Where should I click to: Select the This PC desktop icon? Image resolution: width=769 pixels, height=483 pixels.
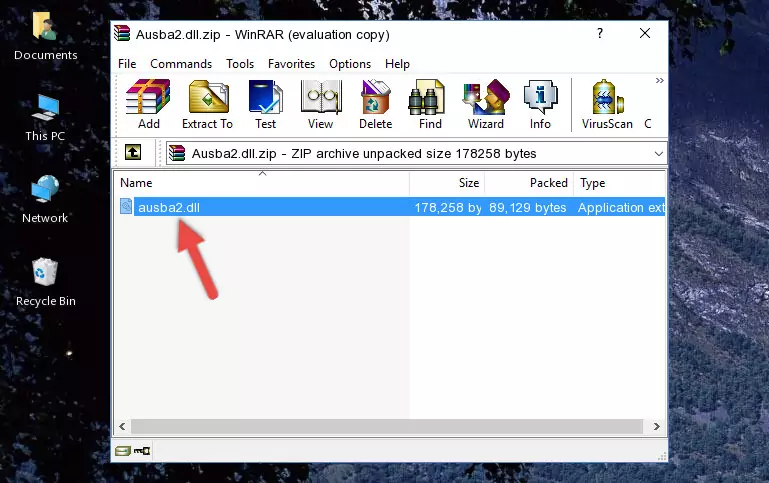coord(45,118)
